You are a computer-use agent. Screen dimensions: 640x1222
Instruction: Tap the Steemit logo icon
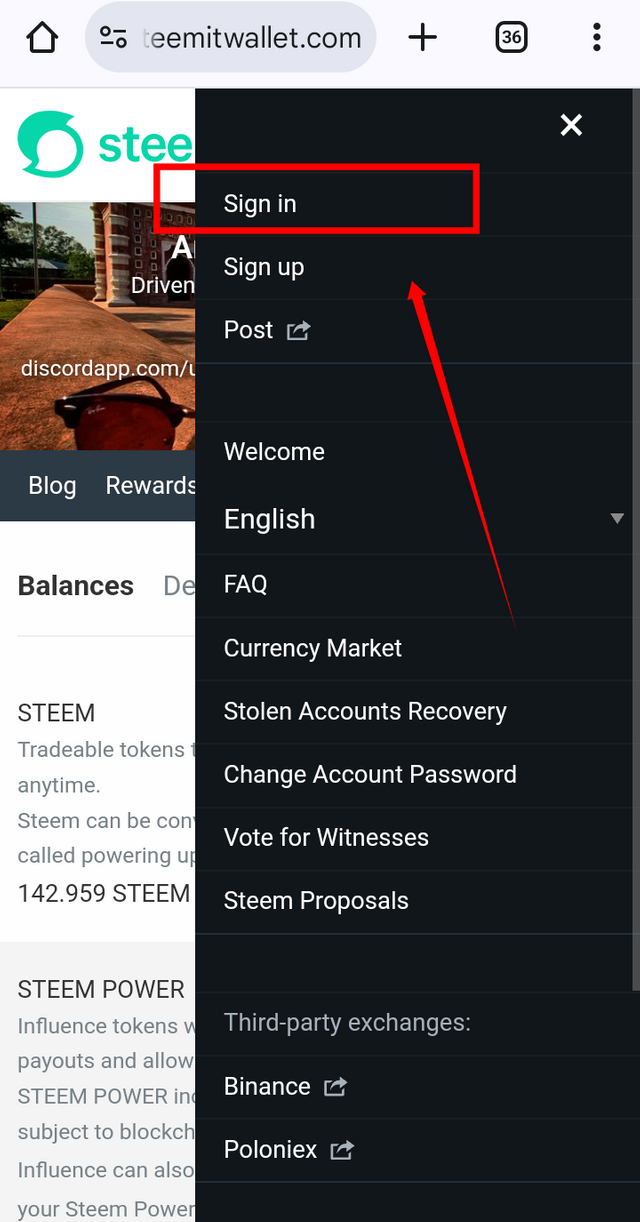[51, 145]
